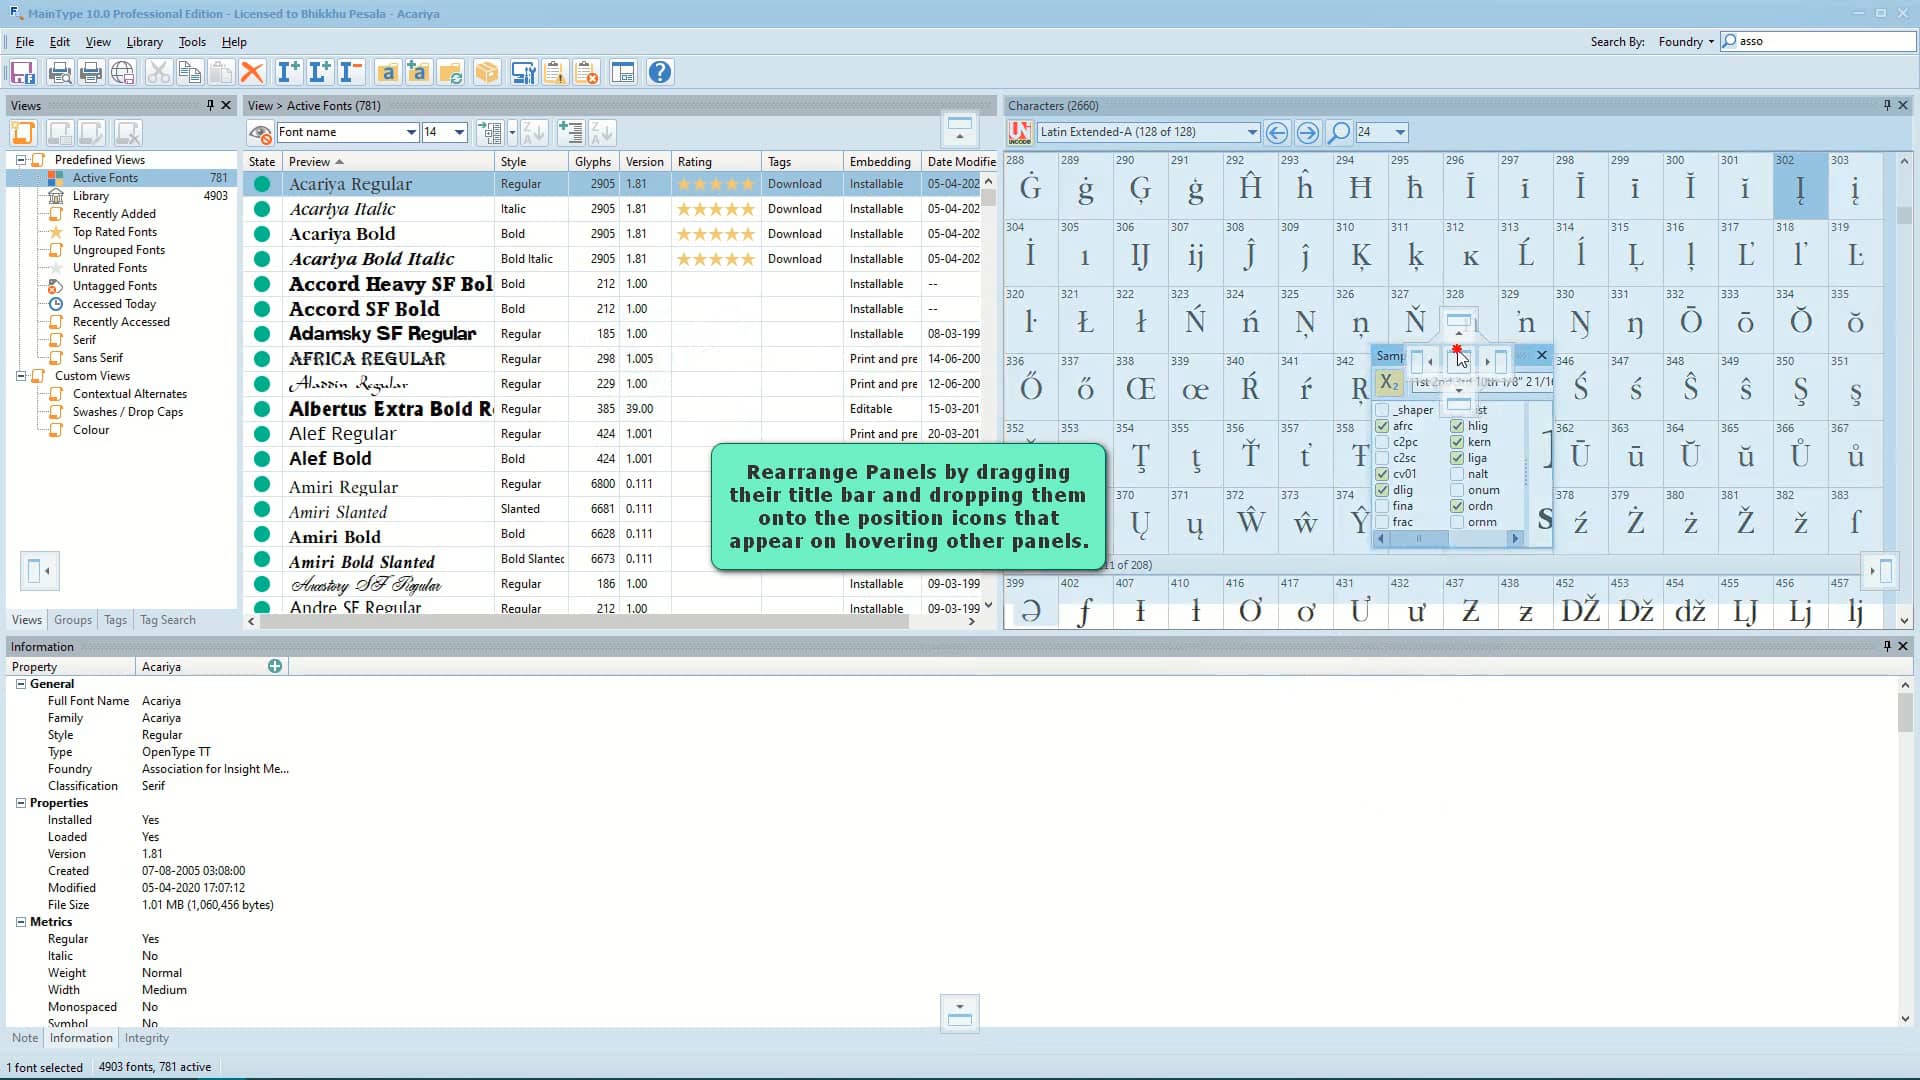The height and width of the screenshot is (1080, 1920).
Task: Click the new view icon in Views panel
Action: [24, 133]
